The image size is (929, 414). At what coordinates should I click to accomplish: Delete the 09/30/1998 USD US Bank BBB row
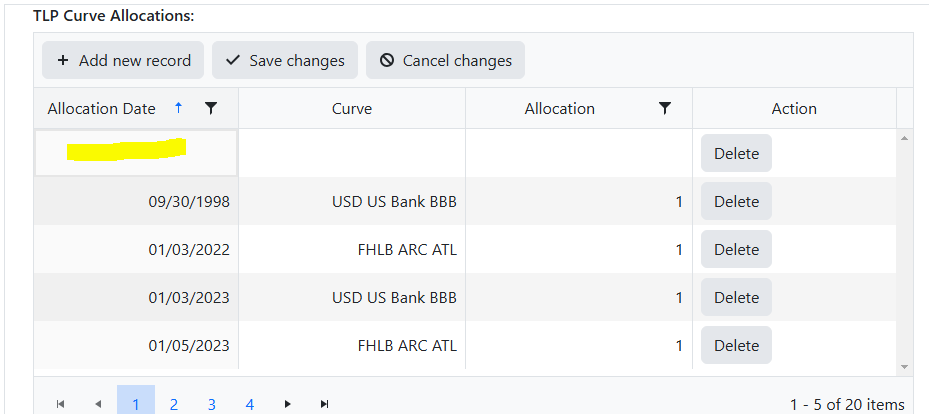[x=736, y=201]
